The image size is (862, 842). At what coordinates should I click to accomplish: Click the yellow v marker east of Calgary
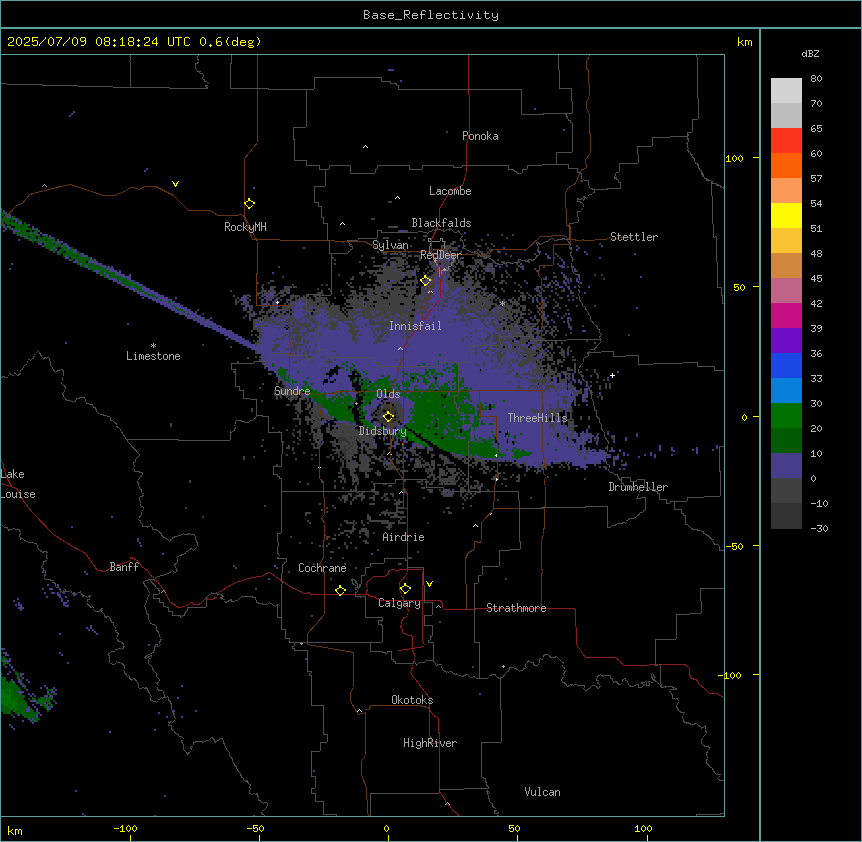click(429, 584)
